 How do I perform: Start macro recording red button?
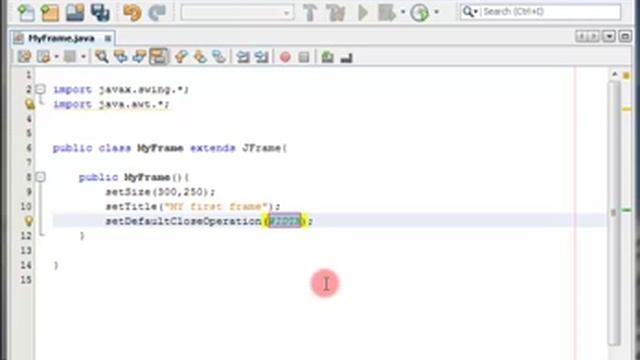click(x=285, y=57)
